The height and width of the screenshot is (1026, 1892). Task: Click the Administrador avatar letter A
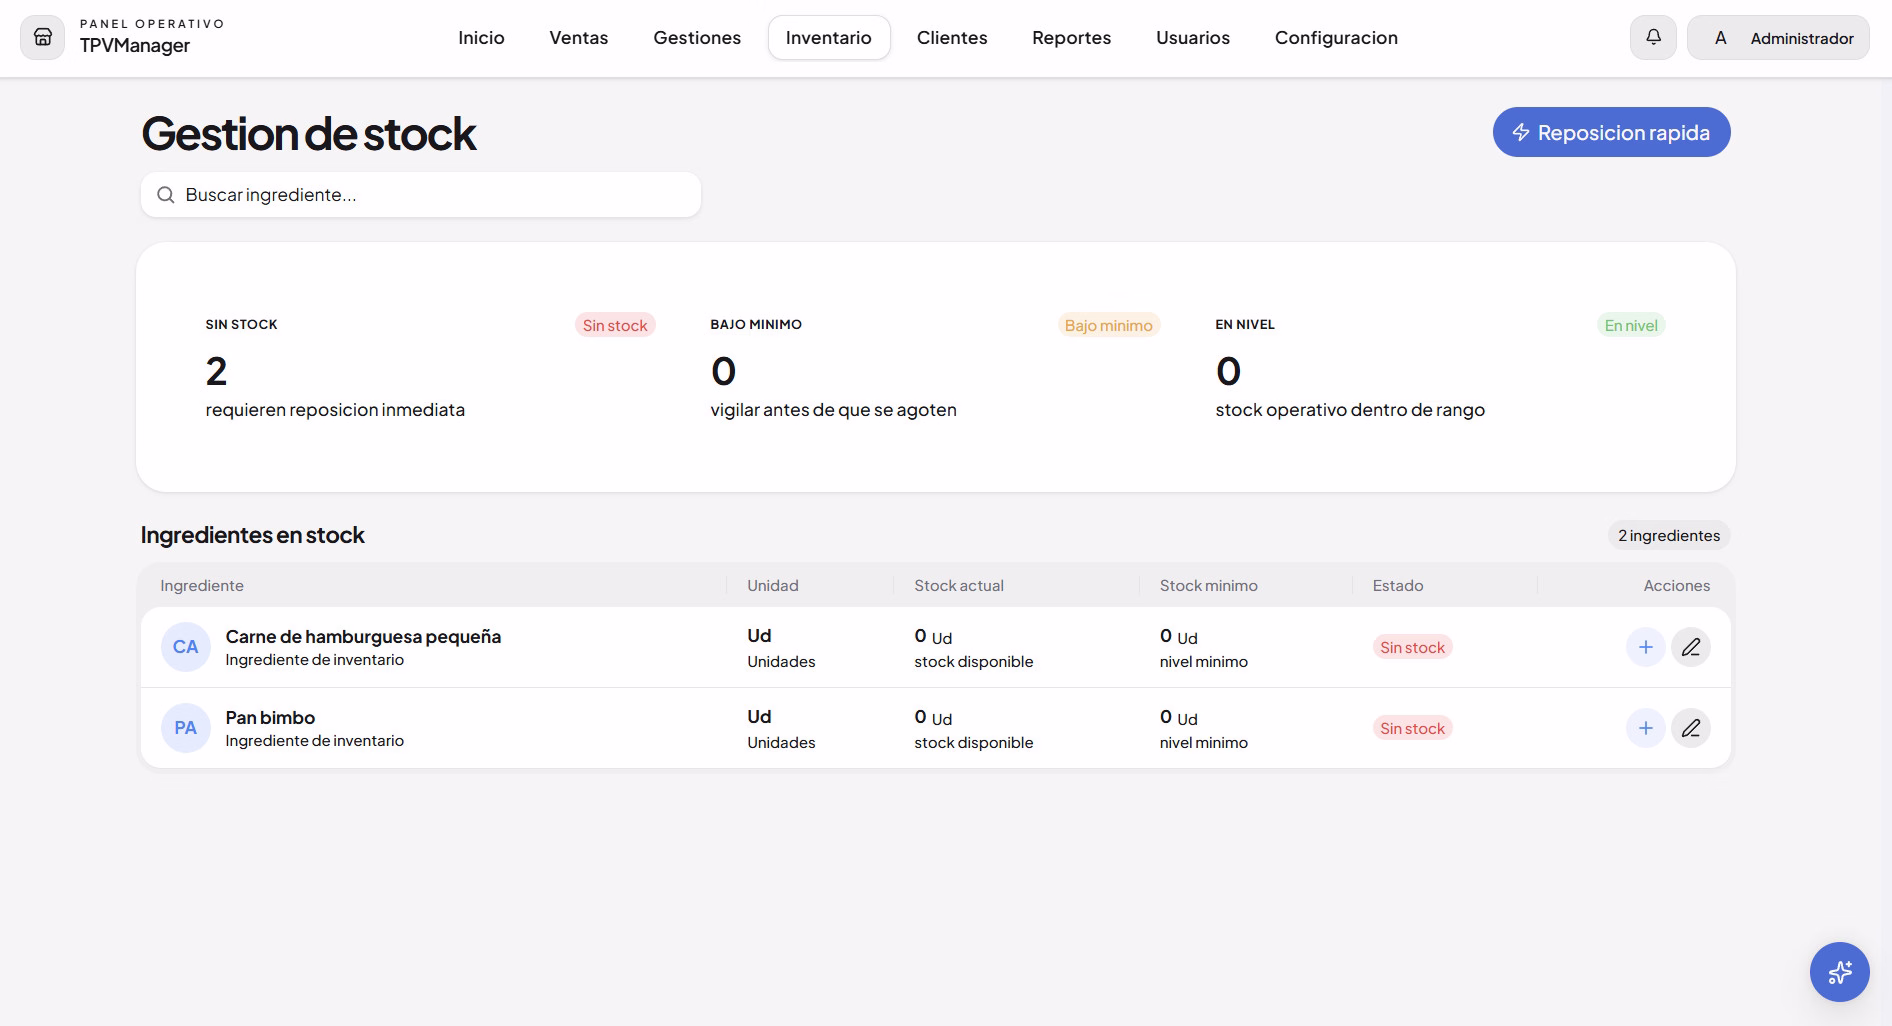pyautogui.click(x=1720, y=38)
